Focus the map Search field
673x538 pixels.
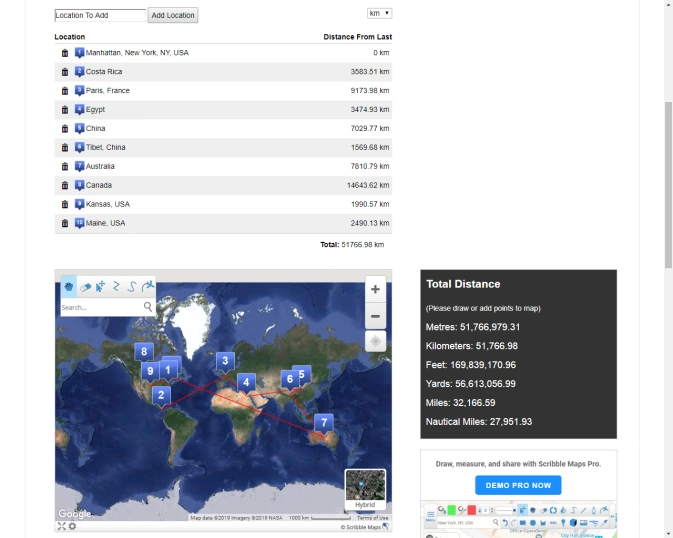click(x=101, y=307)
